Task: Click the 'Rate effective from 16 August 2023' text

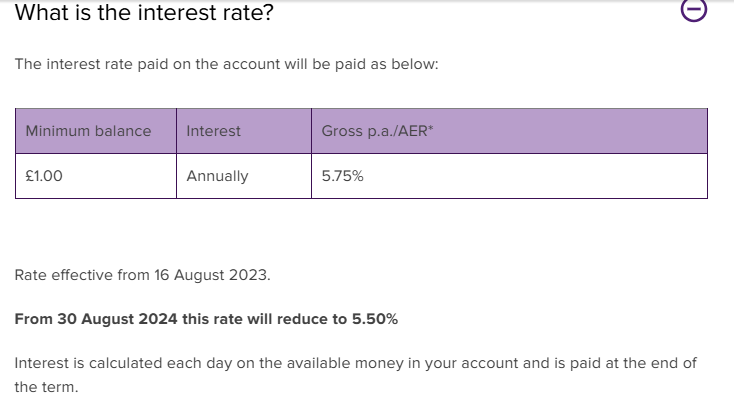Action: click(x=142, y=275)
